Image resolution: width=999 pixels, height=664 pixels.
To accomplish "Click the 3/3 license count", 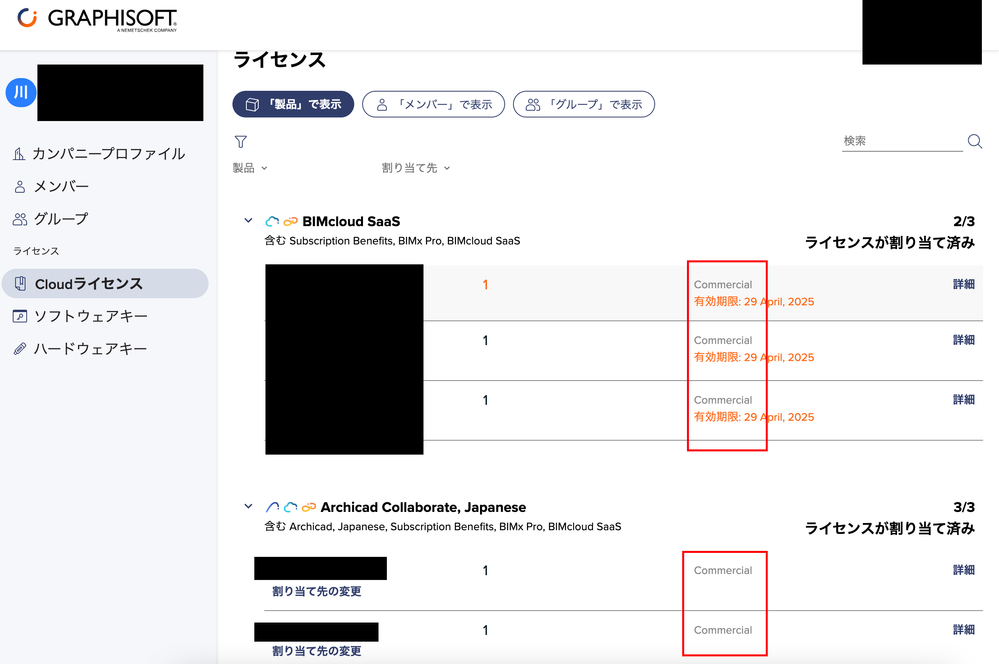I will click(964, 507).
